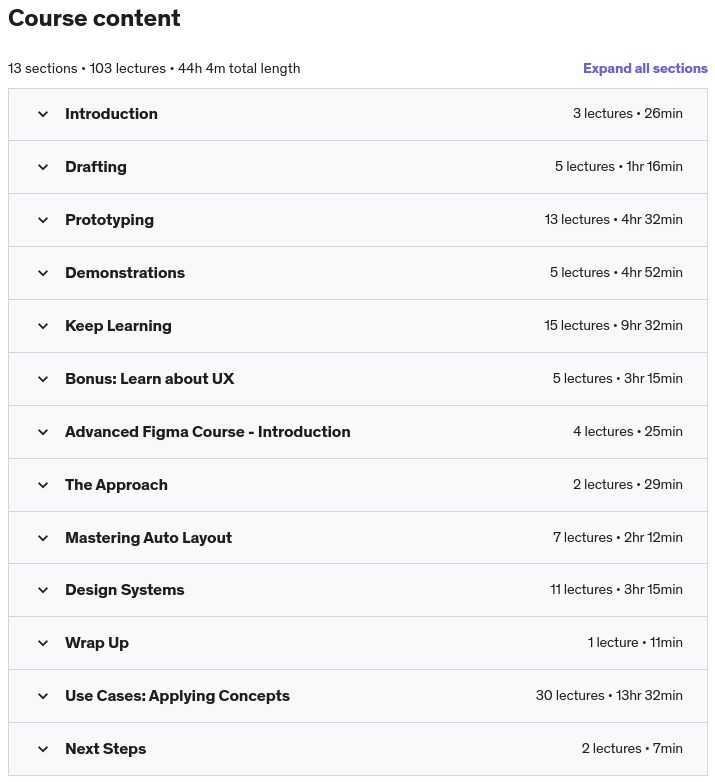Click the chevron next to Drafting
The height and width of the screenshot is (782, 715).
point(43,167)
